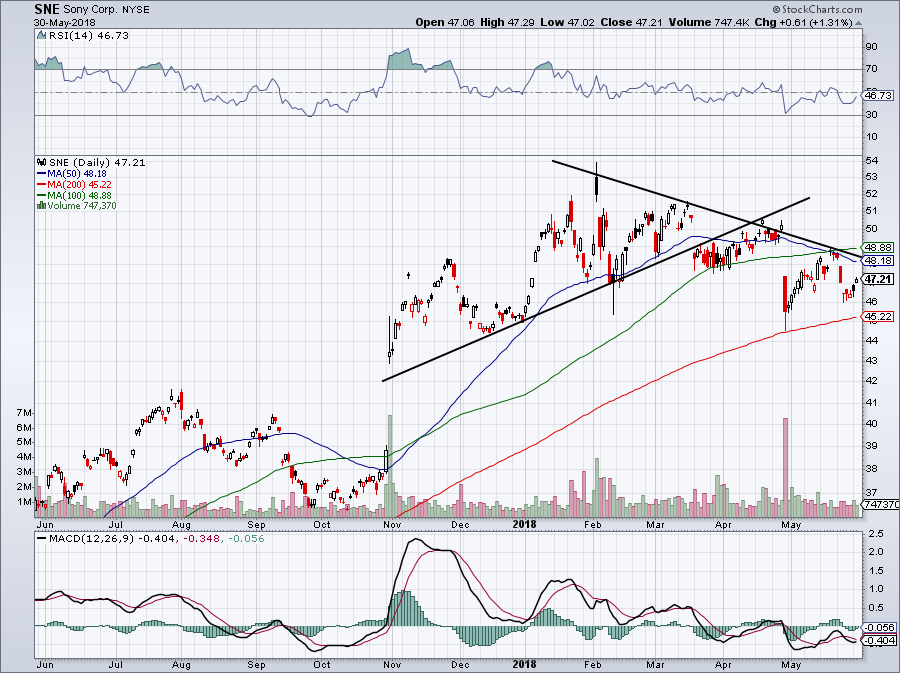
Task: Click the candlestick icon beside SNE (Daily)
Action: coord(41,162)
